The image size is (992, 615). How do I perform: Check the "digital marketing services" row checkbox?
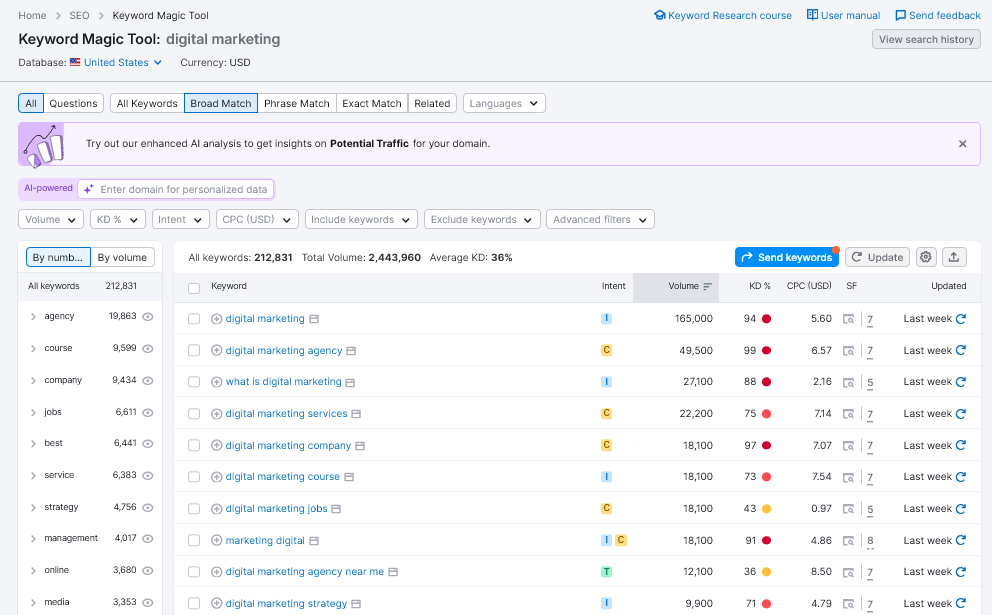193,413
